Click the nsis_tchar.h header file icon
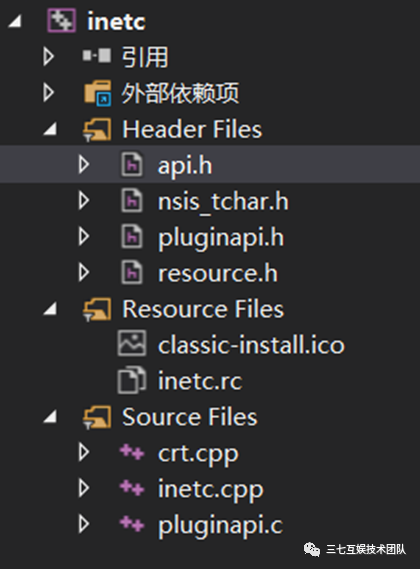The height and width of the screenshot is (569, 420). [132, 200]
